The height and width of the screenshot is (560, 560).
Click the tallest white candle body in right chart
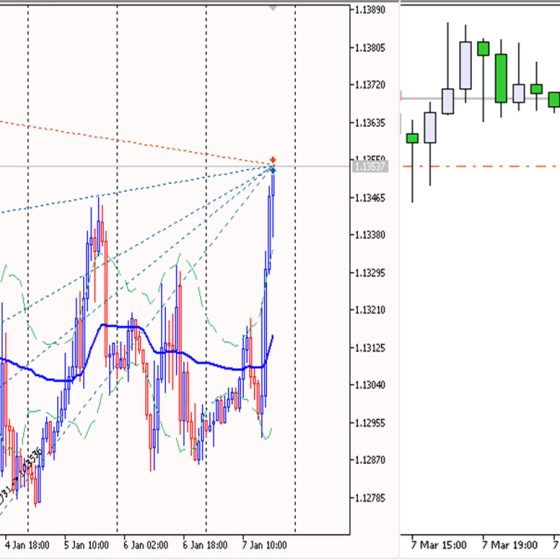click(465, 65)
